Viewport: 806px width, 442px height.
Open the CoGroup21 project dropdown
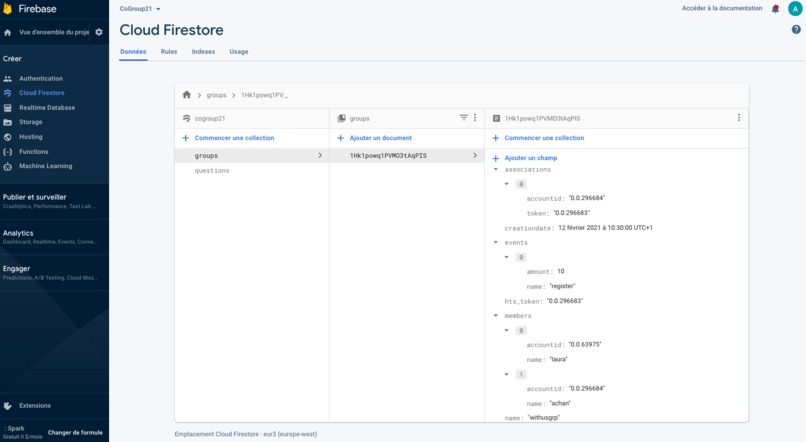[x=140, y=9]
